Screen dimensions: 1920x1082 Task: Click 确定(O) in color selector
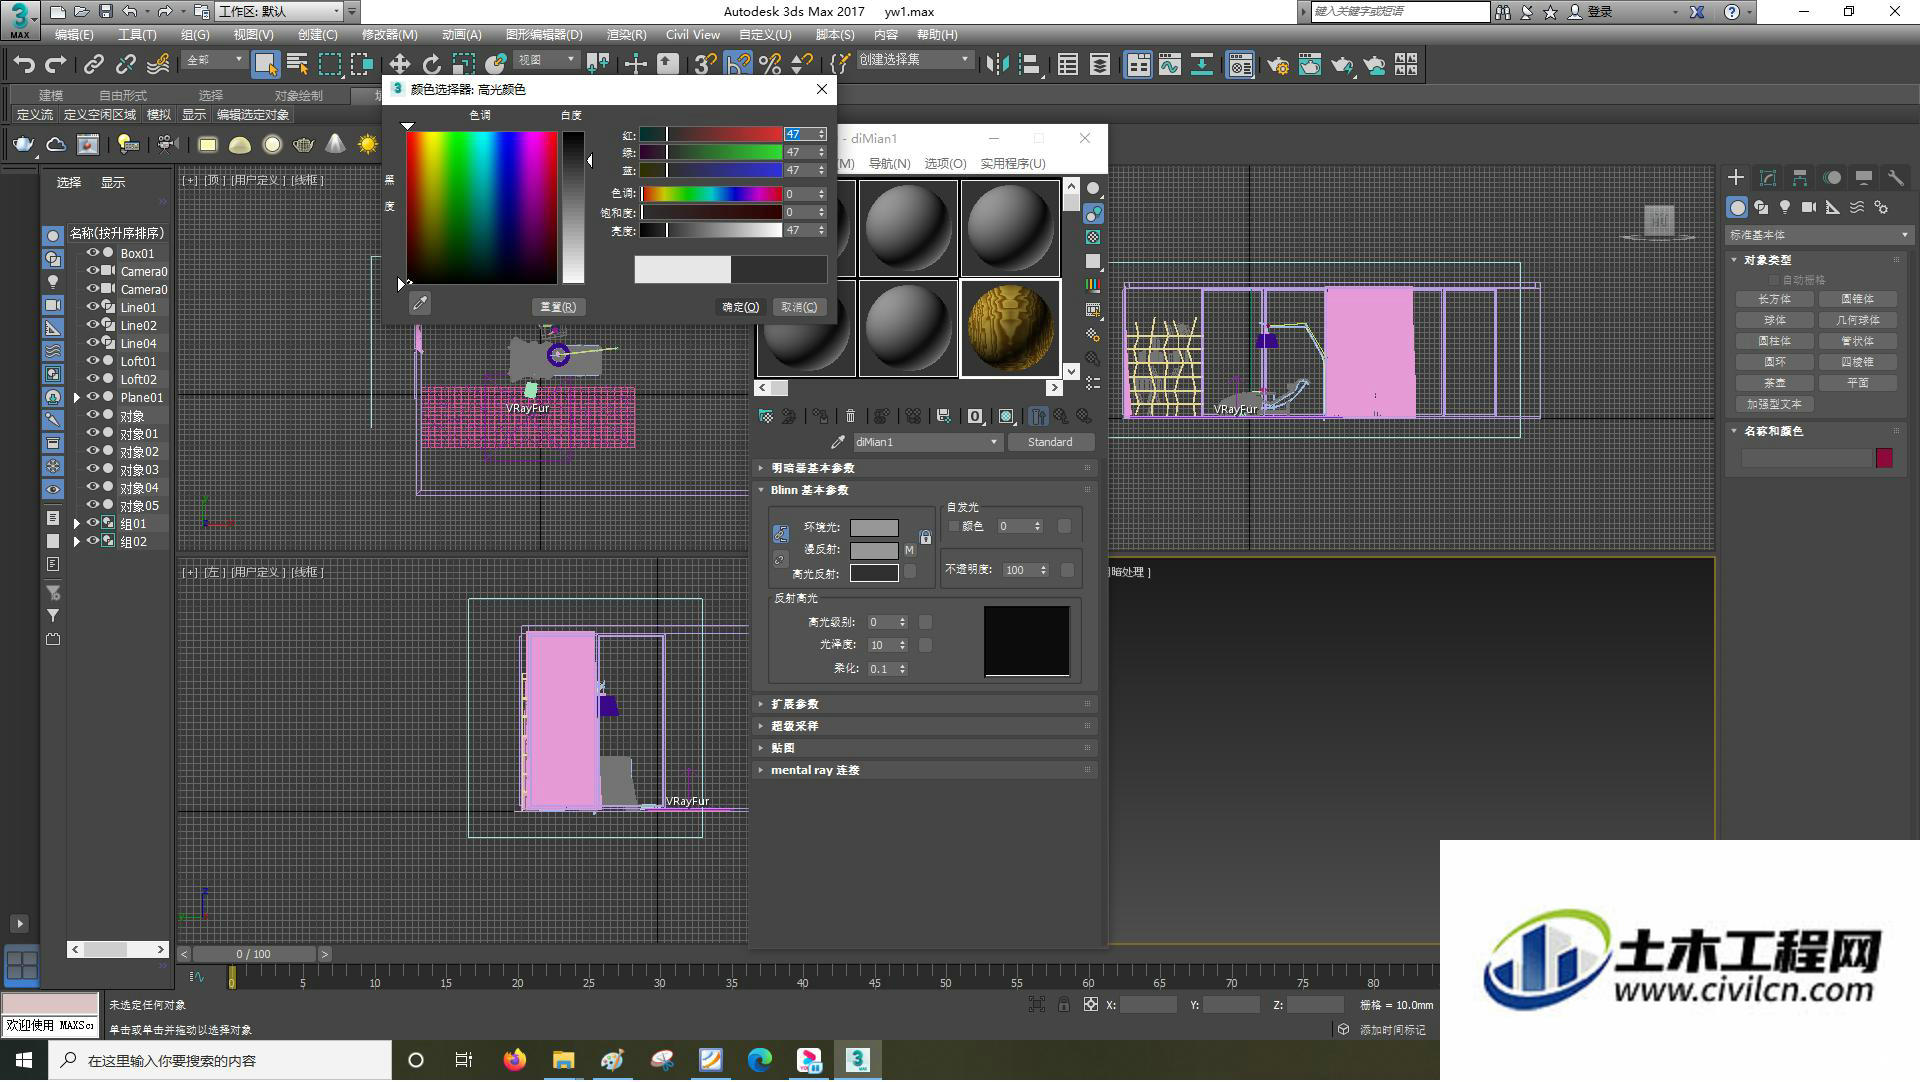[x=741, y=307]
